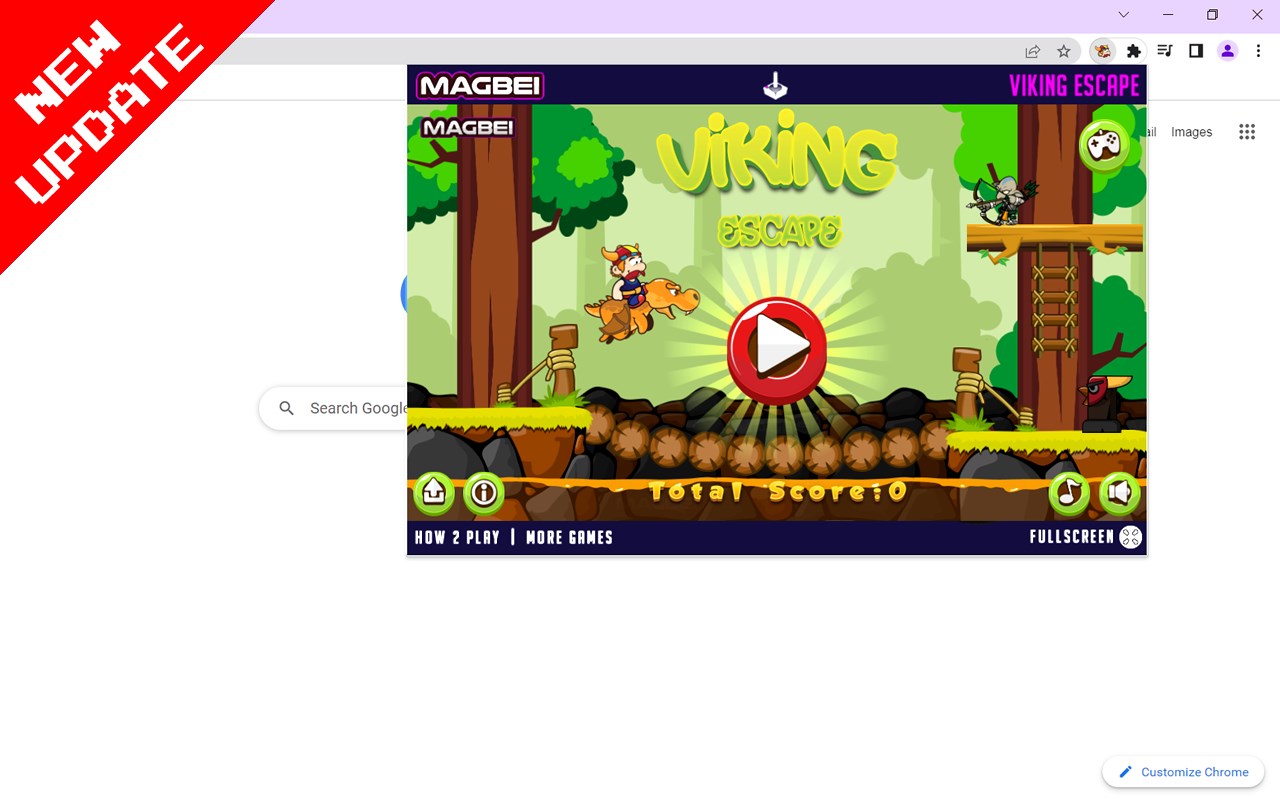The image size is (1280, 800).
Task: Click the joystick icon in popup header
Action: pyautogui.click(x=775, y=87)
